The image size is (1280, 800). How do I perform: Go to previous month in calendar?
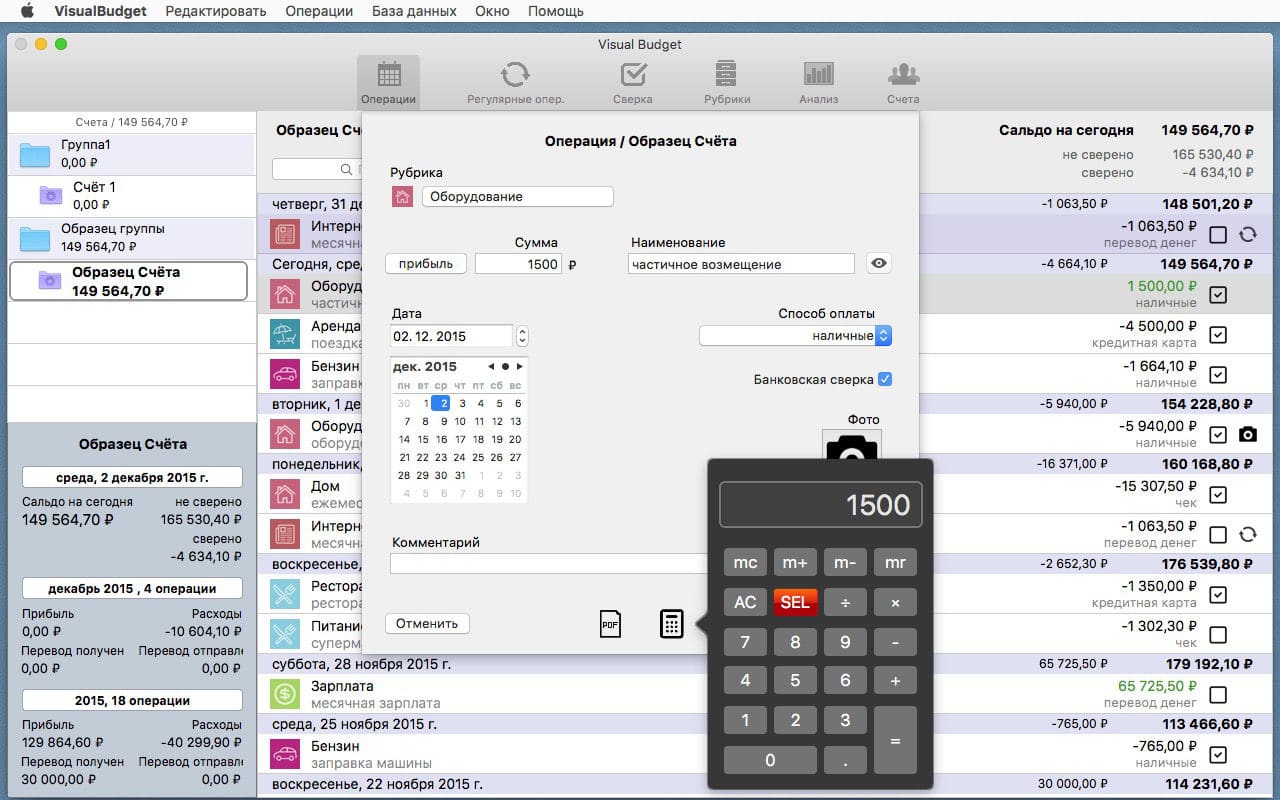(x=491, y=367)
